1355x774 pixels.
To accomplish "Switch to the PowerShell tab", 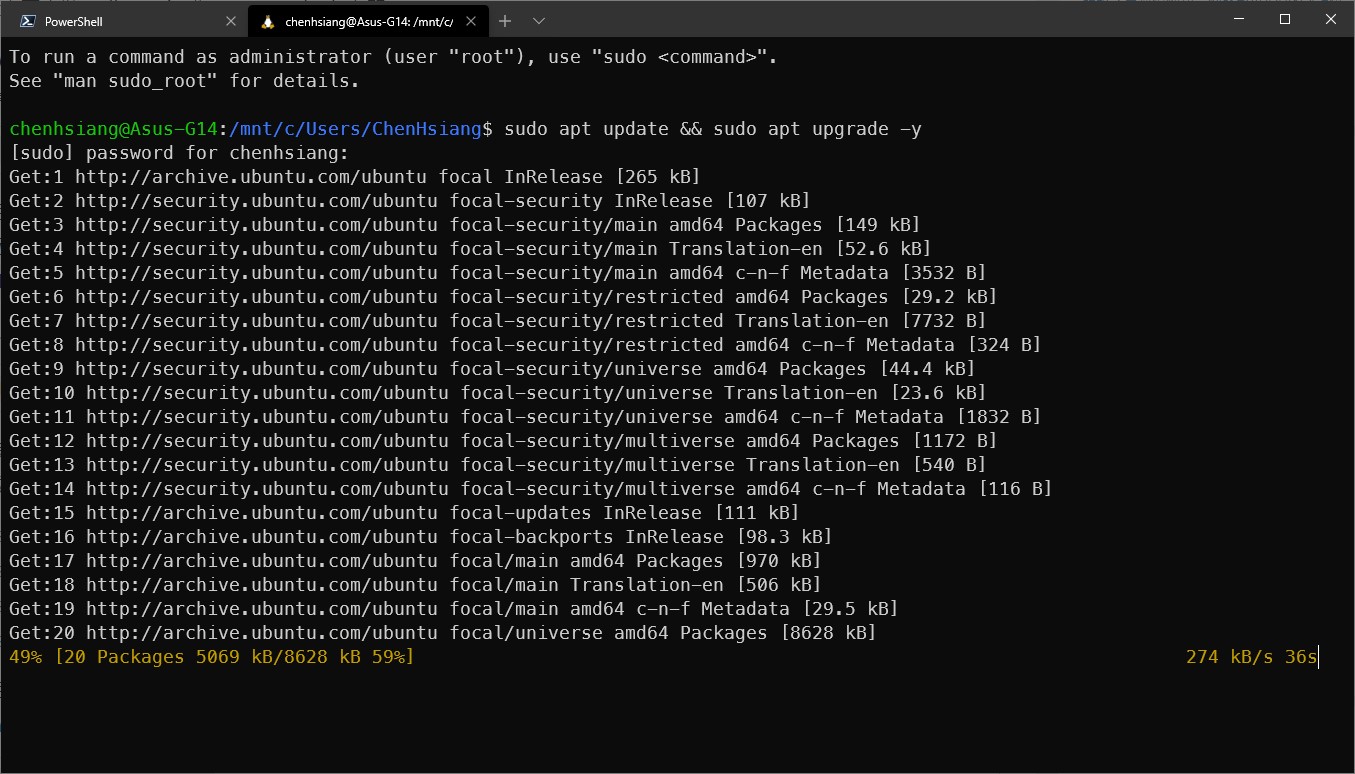I will point(127,21).
